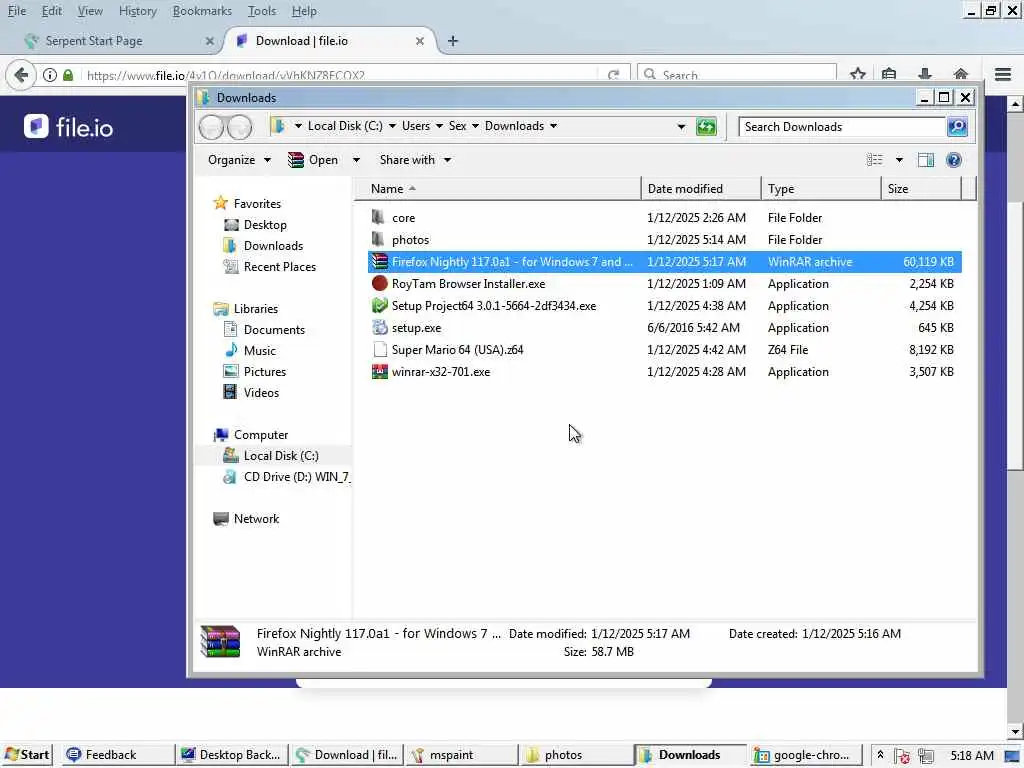The height and width of the screenshot is (768, 1024).
Task: Click the WinRAR archive thumbnail in details pane
Action: (220, 641)
